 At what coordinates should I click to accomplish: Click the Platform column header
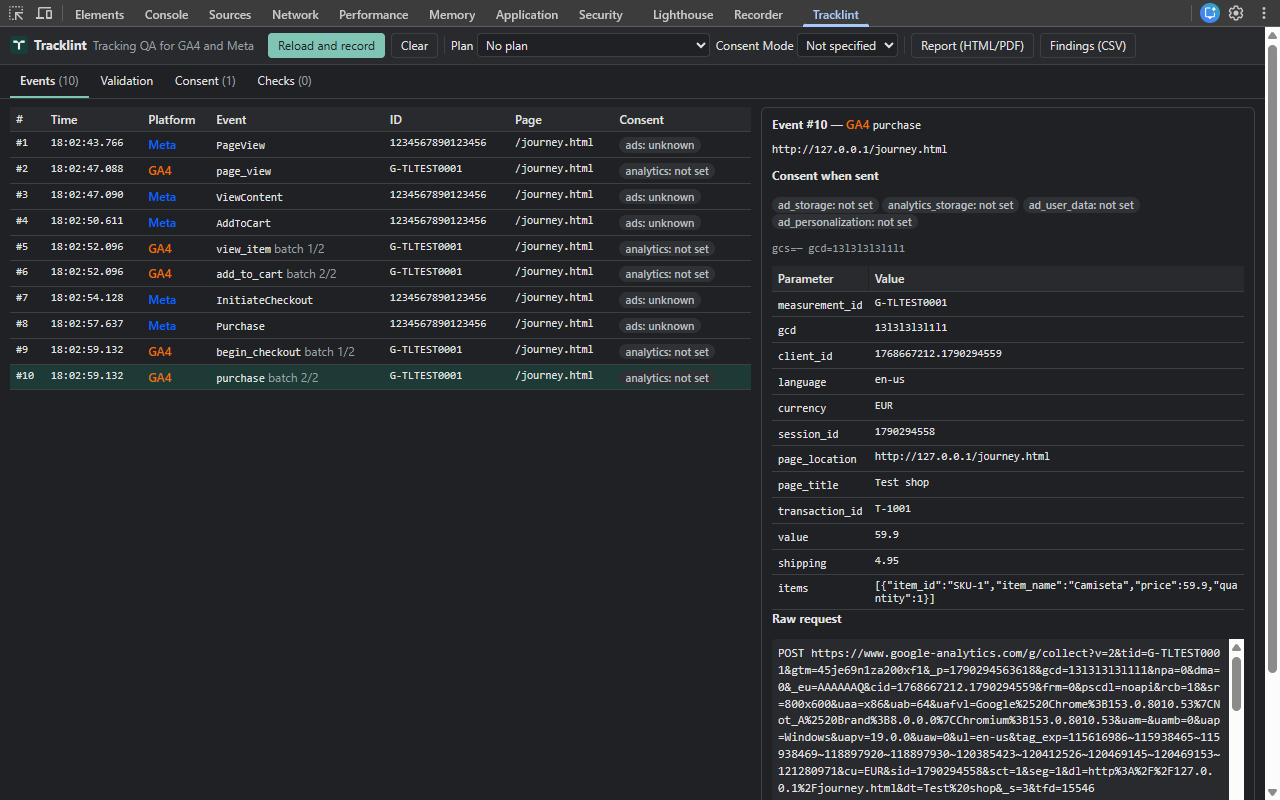point(172,120)
